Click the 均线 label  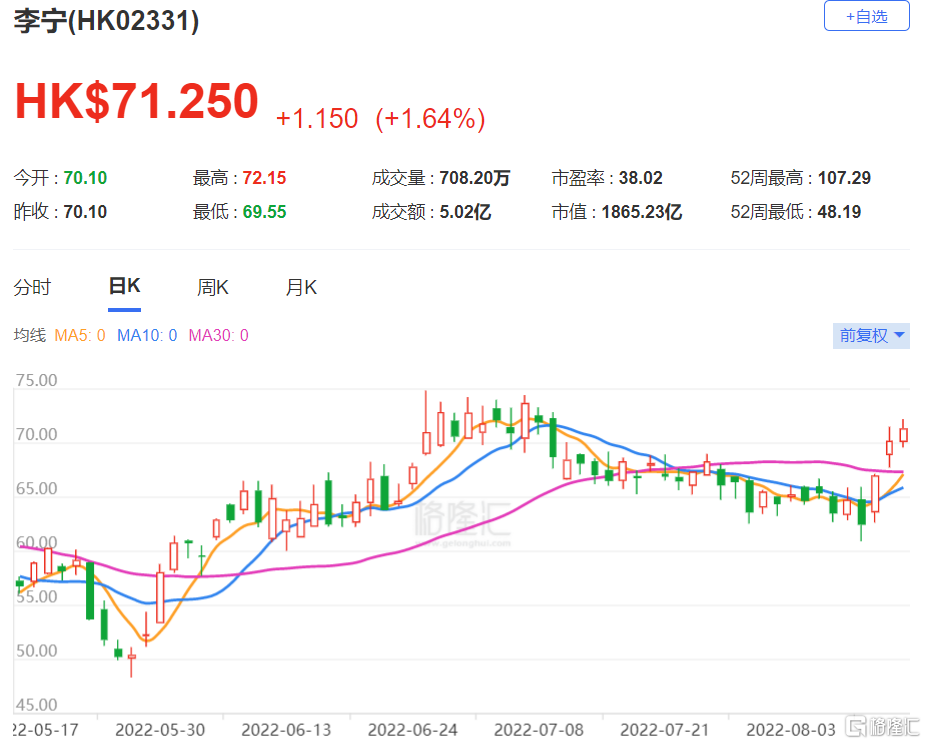point(30,335)
